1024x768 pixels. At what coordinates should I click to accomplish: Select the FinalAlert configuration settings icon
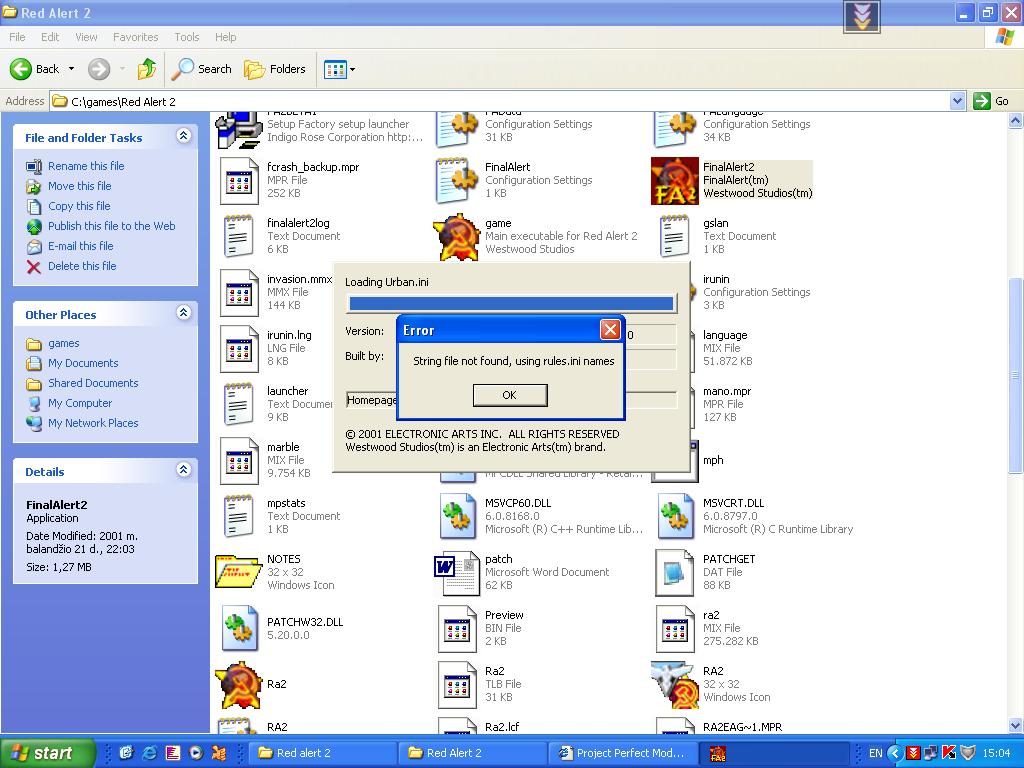[x=456, y=180]
